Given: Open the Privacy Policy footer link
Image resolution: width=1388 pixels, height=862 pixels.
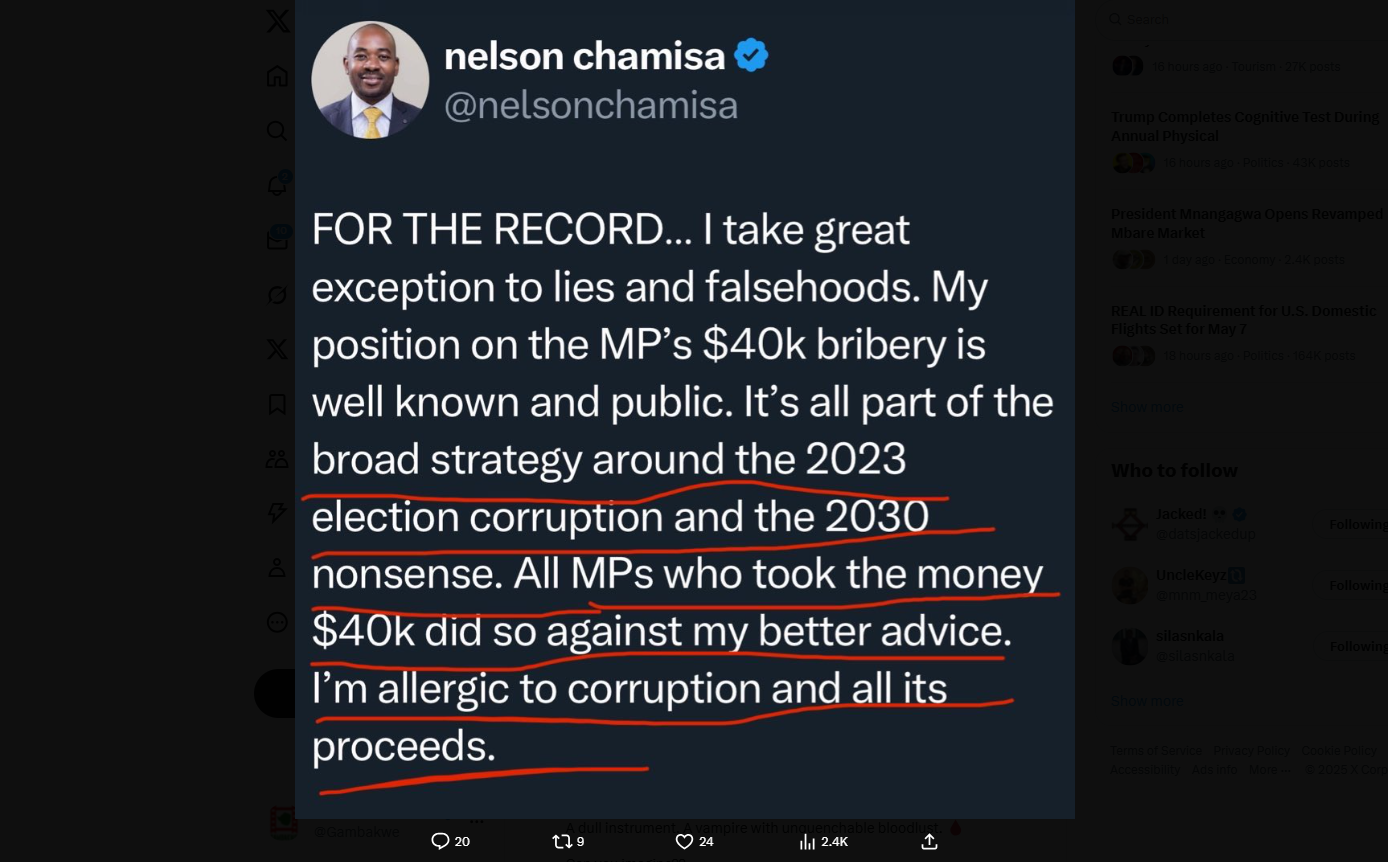Looking at the screenshot, I should pos(1251,751).
